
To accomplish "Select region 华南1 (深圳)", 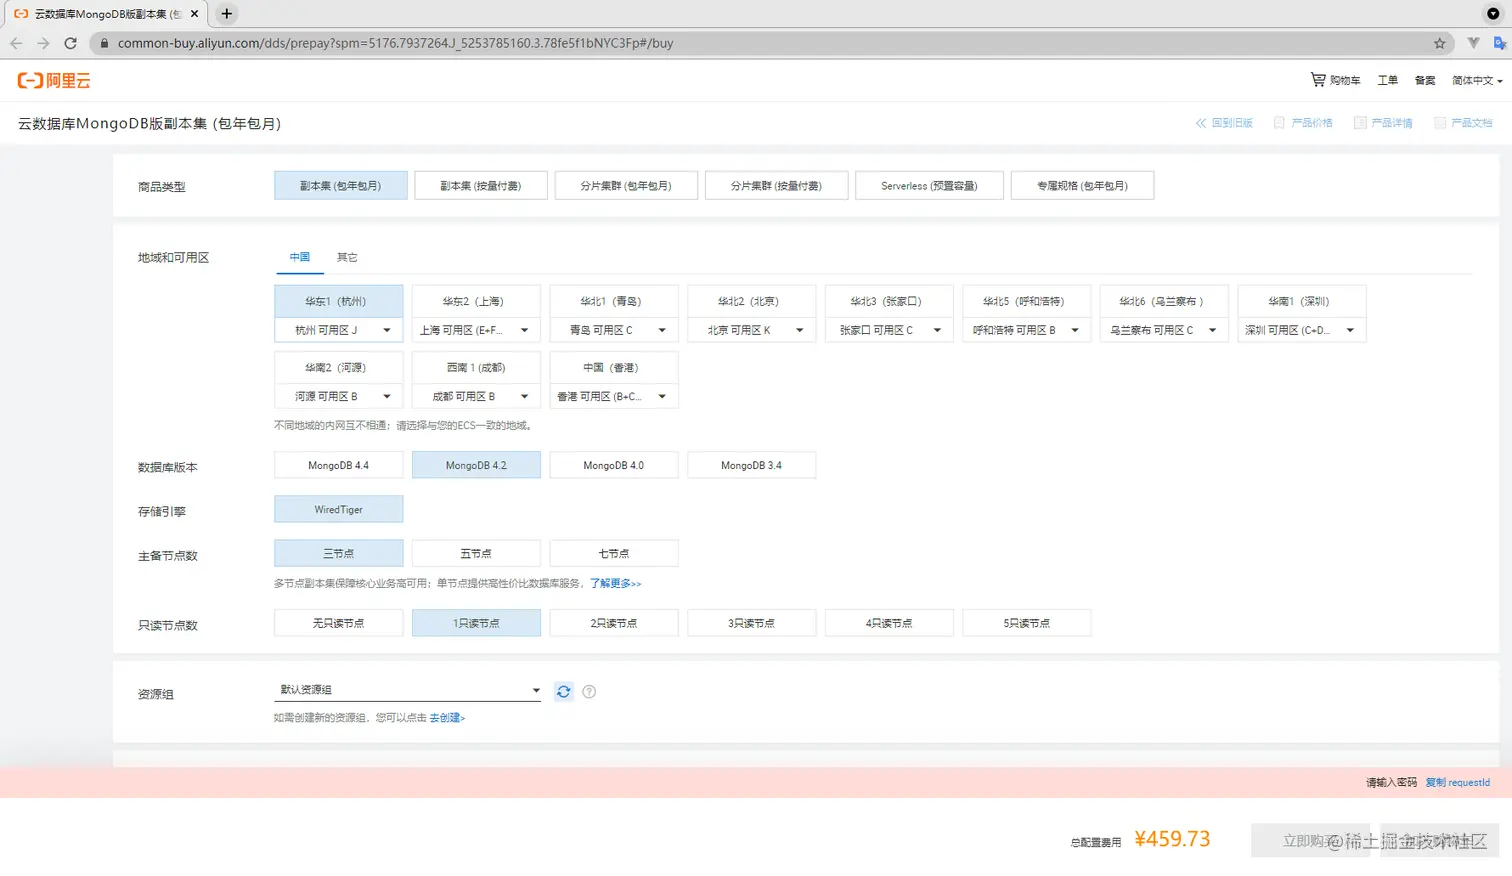I will point(1301,301).
